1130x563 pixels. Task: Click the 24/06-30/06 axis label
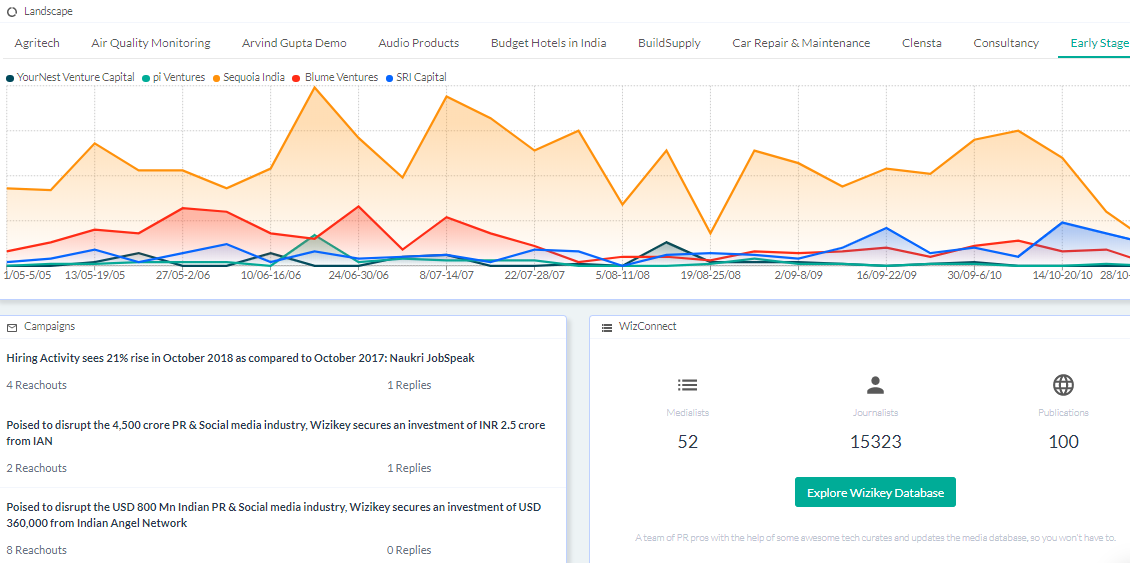point(359,275)
